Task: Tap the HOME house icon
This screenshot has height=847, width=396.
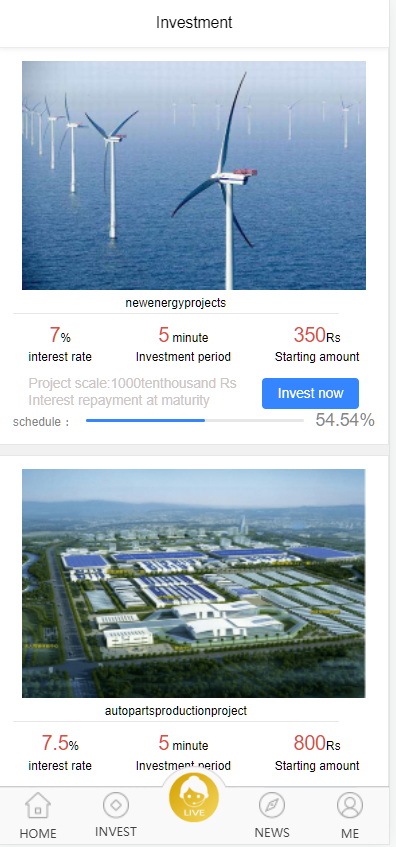Action: point(38,806)
